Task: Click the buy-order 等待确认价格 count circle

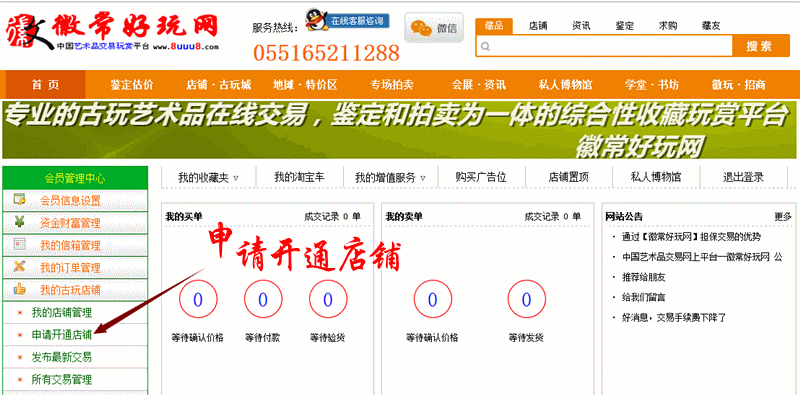Action: click(198, 300)
